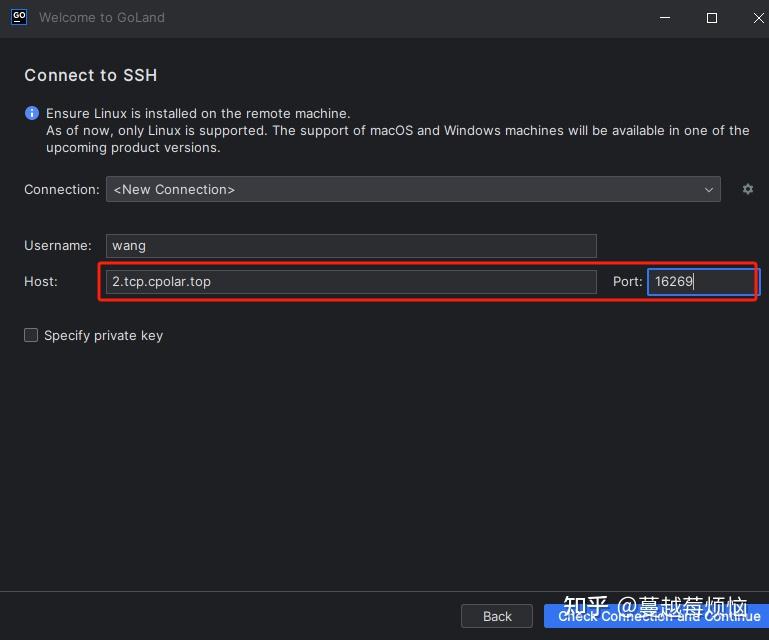The image size is (769, 640).
Task: Click the GoLand logo icon
Action: tap(19, 17)
